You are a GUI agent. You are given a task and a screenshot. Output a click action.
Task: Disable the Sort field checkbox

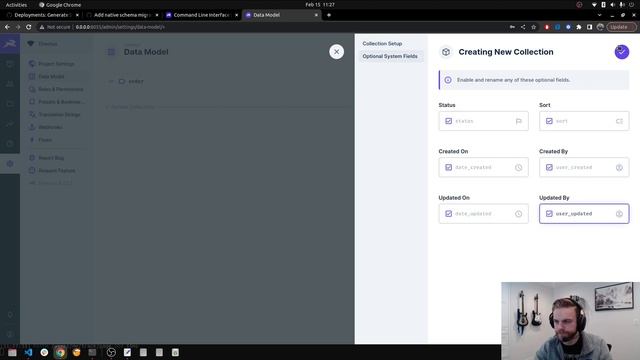click(x=549, y=121)
